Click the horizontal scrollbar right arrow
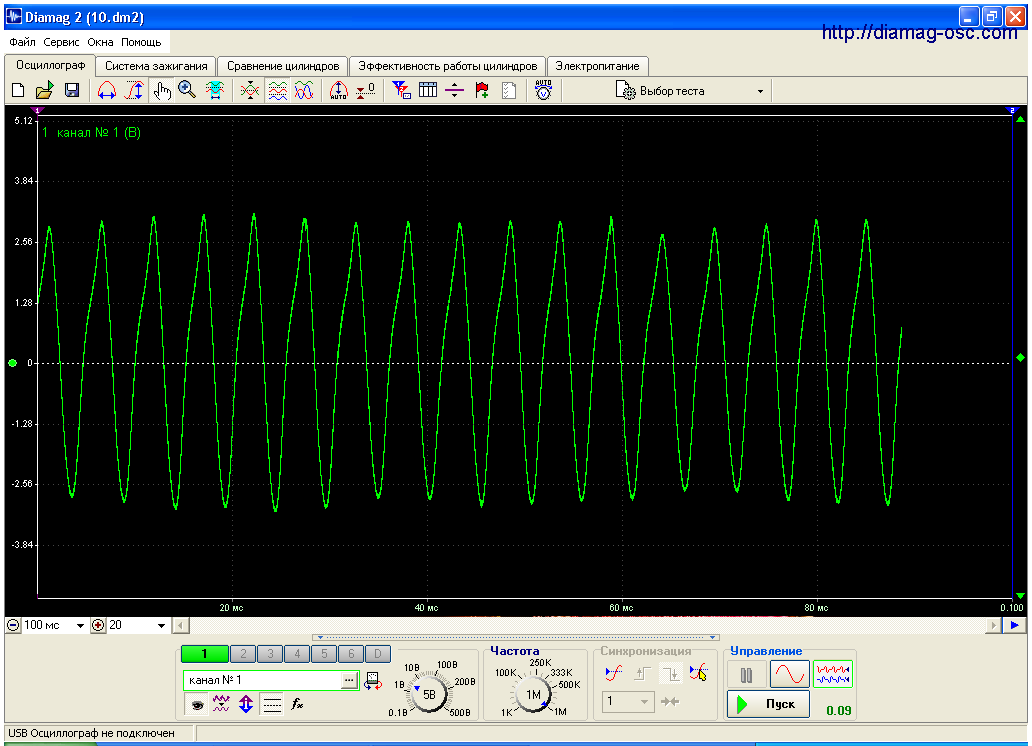Screen dimensions: 1032x746 (x=994, y=626)
